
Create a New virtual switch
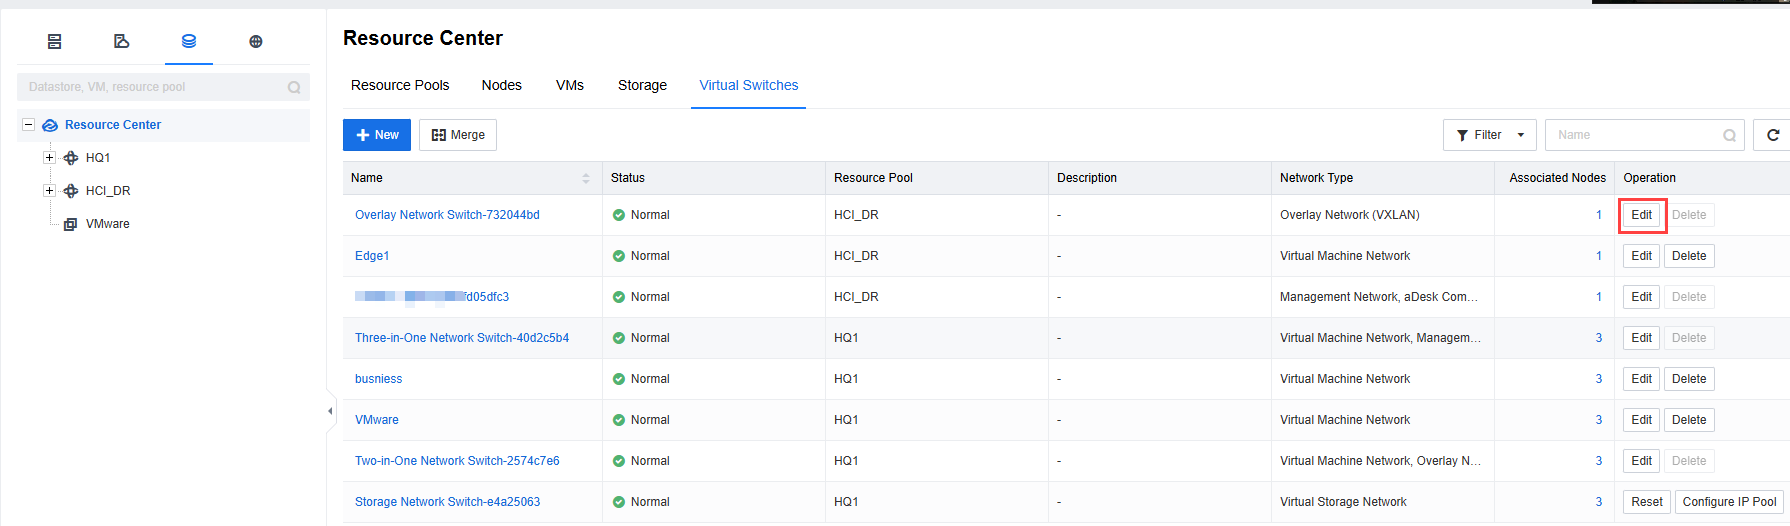(377, 135)
